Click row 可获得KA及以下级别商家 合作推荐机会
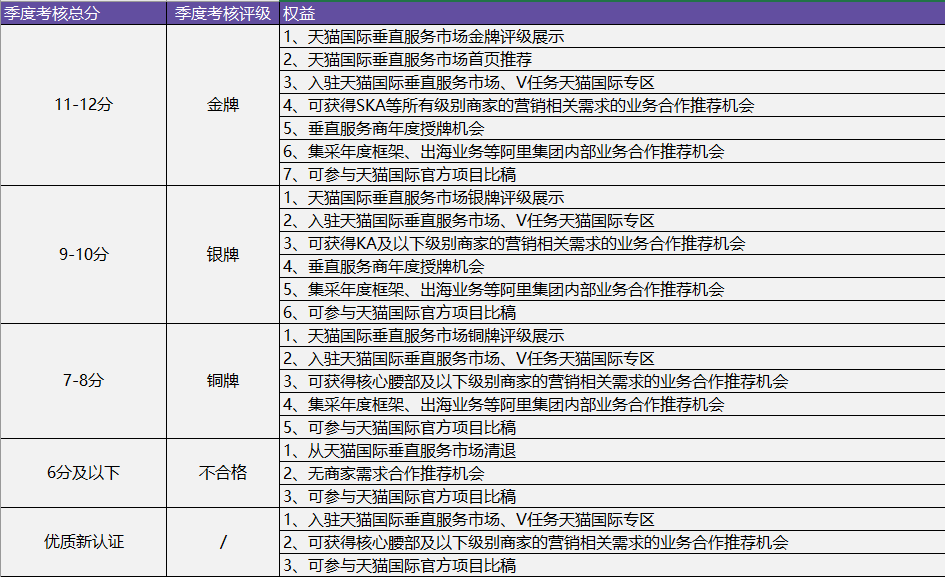The image size is (945, 577). pos(612,244)
